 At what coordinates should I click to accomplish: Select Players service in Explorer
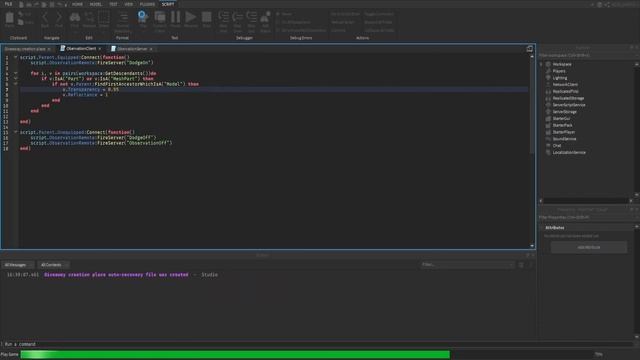559,71
